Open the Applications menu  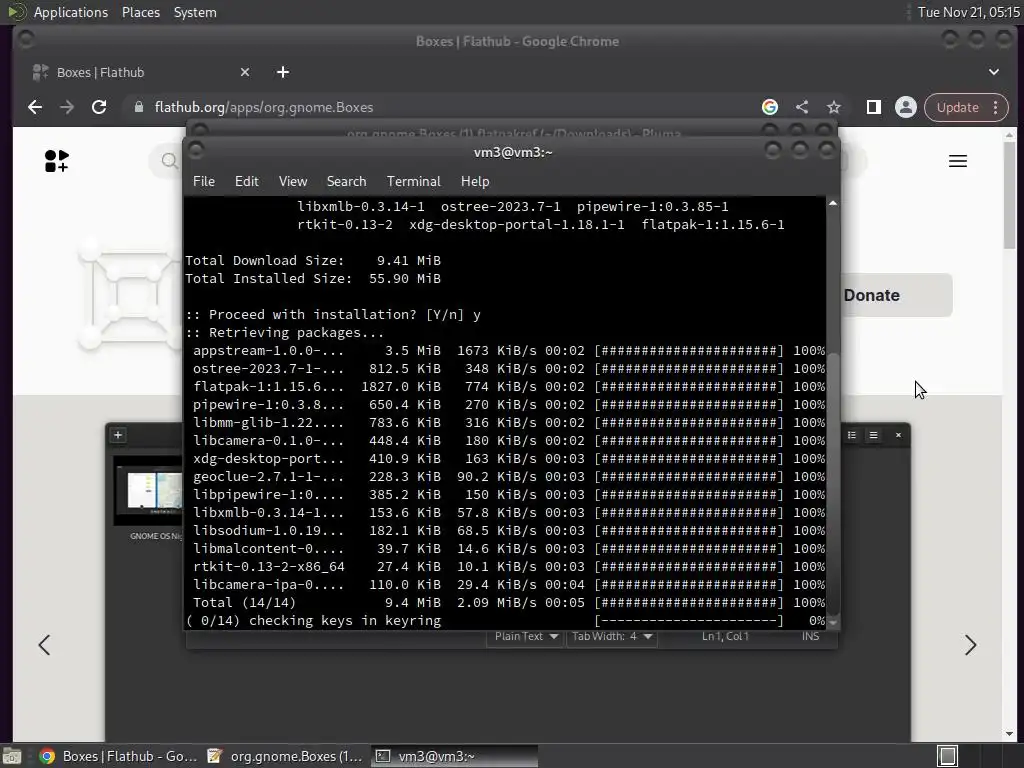pyautogui.click(x=71, y=12)
